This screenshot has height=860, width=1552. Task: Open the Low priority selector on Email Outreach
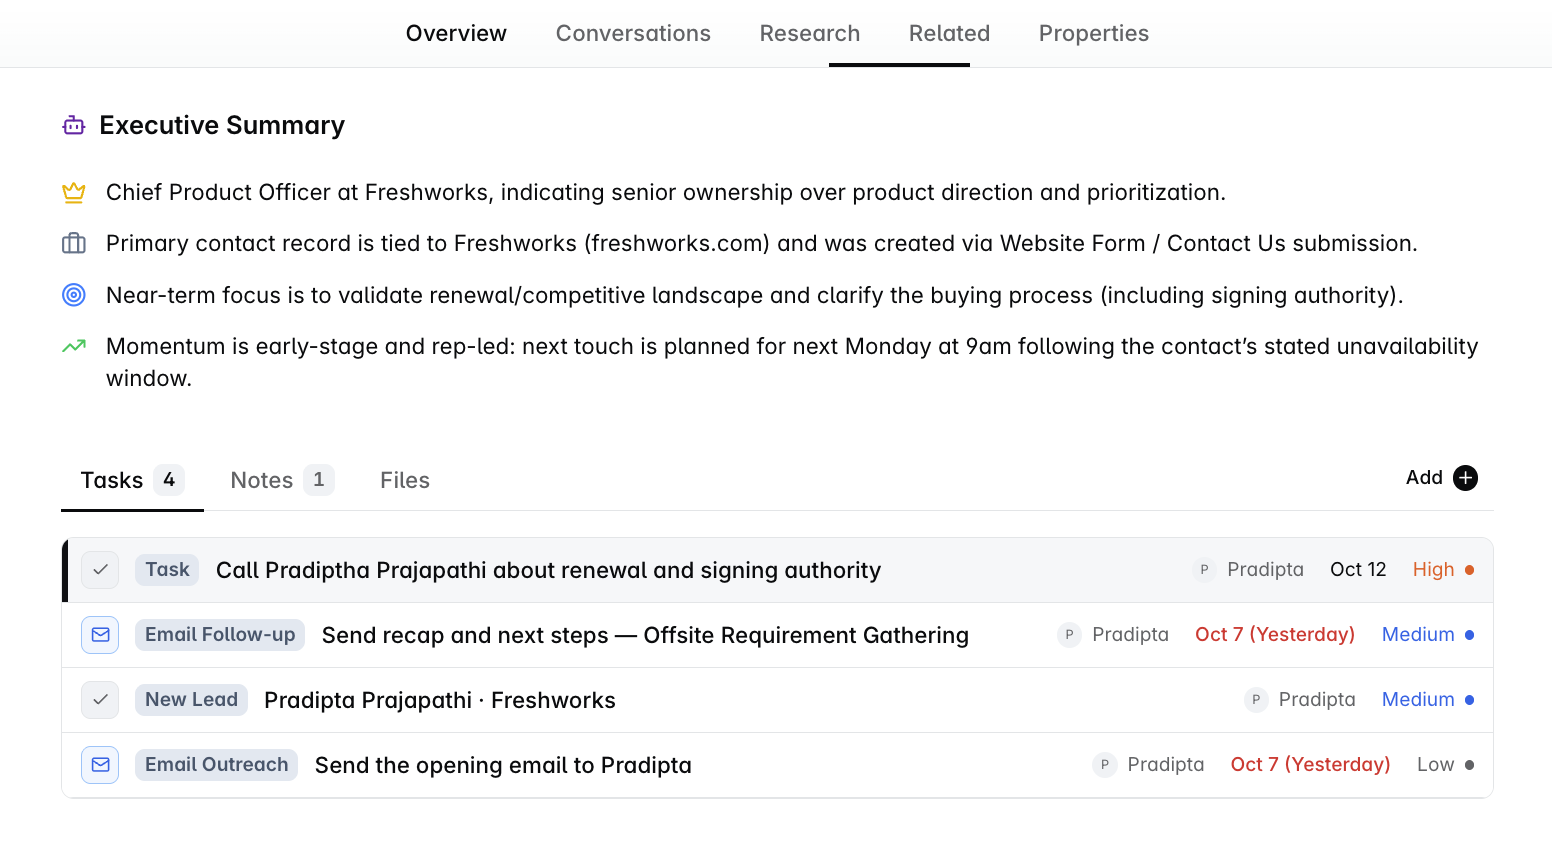pos(1445,765)
